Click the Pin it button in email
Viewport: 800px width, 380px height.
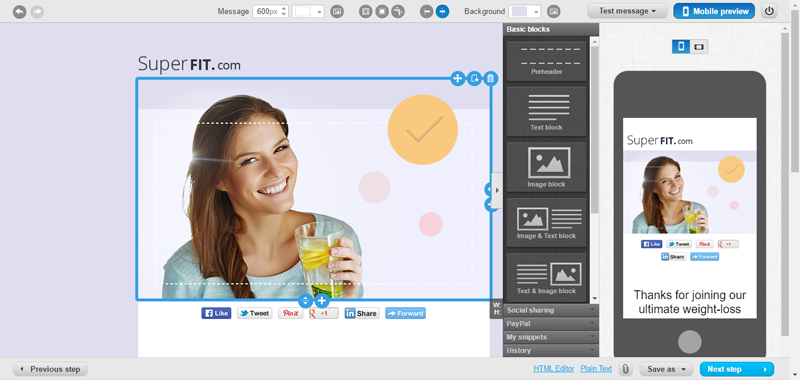[290, 313]
